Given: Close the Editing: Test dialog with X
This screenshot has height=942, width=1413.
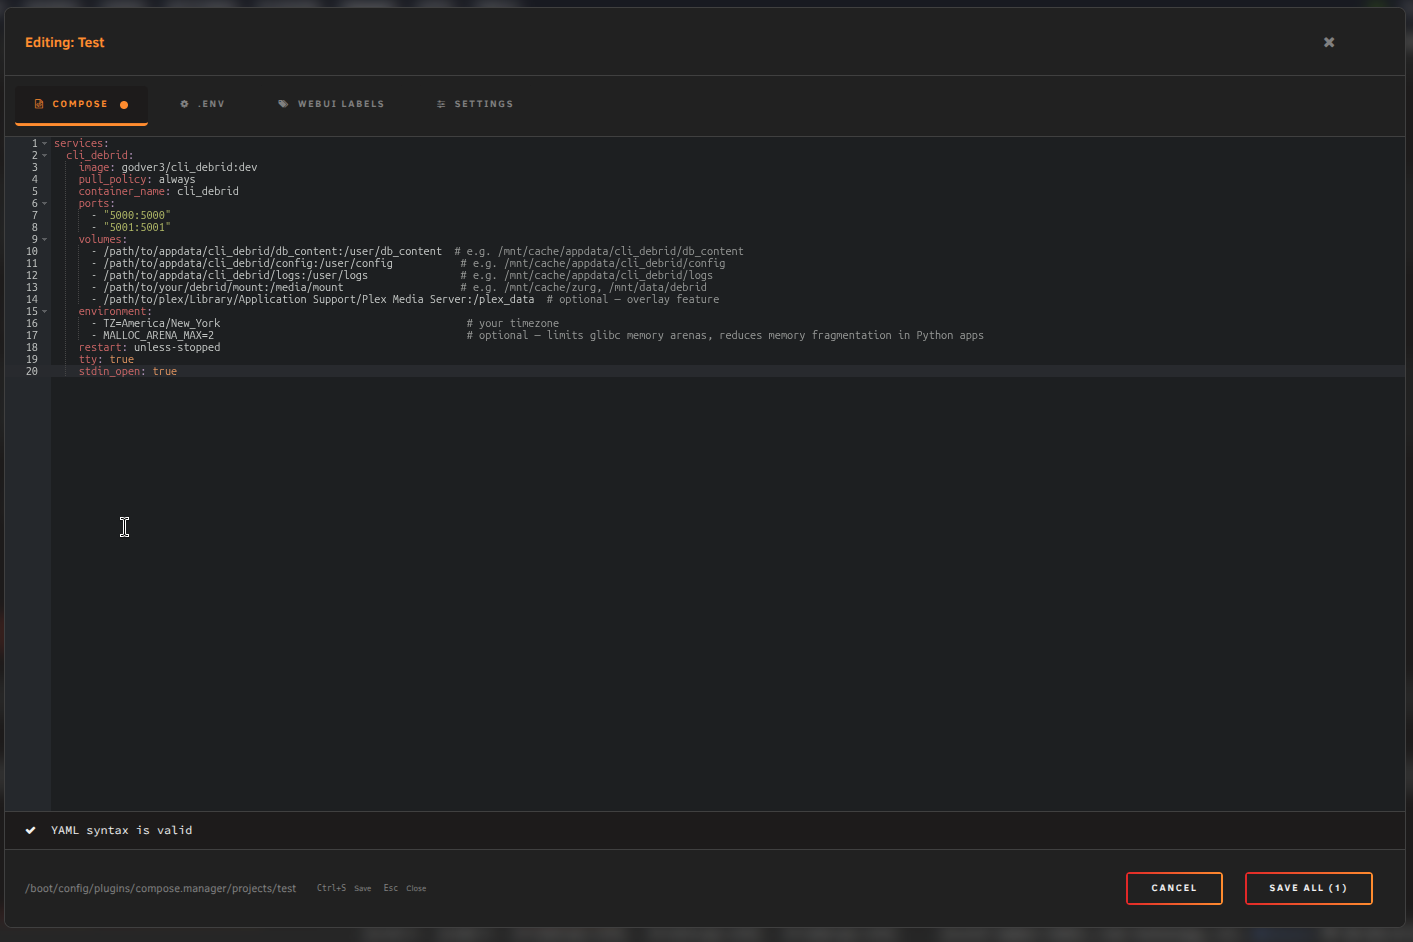Looking at the screenshot, I should click(1329, 42).
